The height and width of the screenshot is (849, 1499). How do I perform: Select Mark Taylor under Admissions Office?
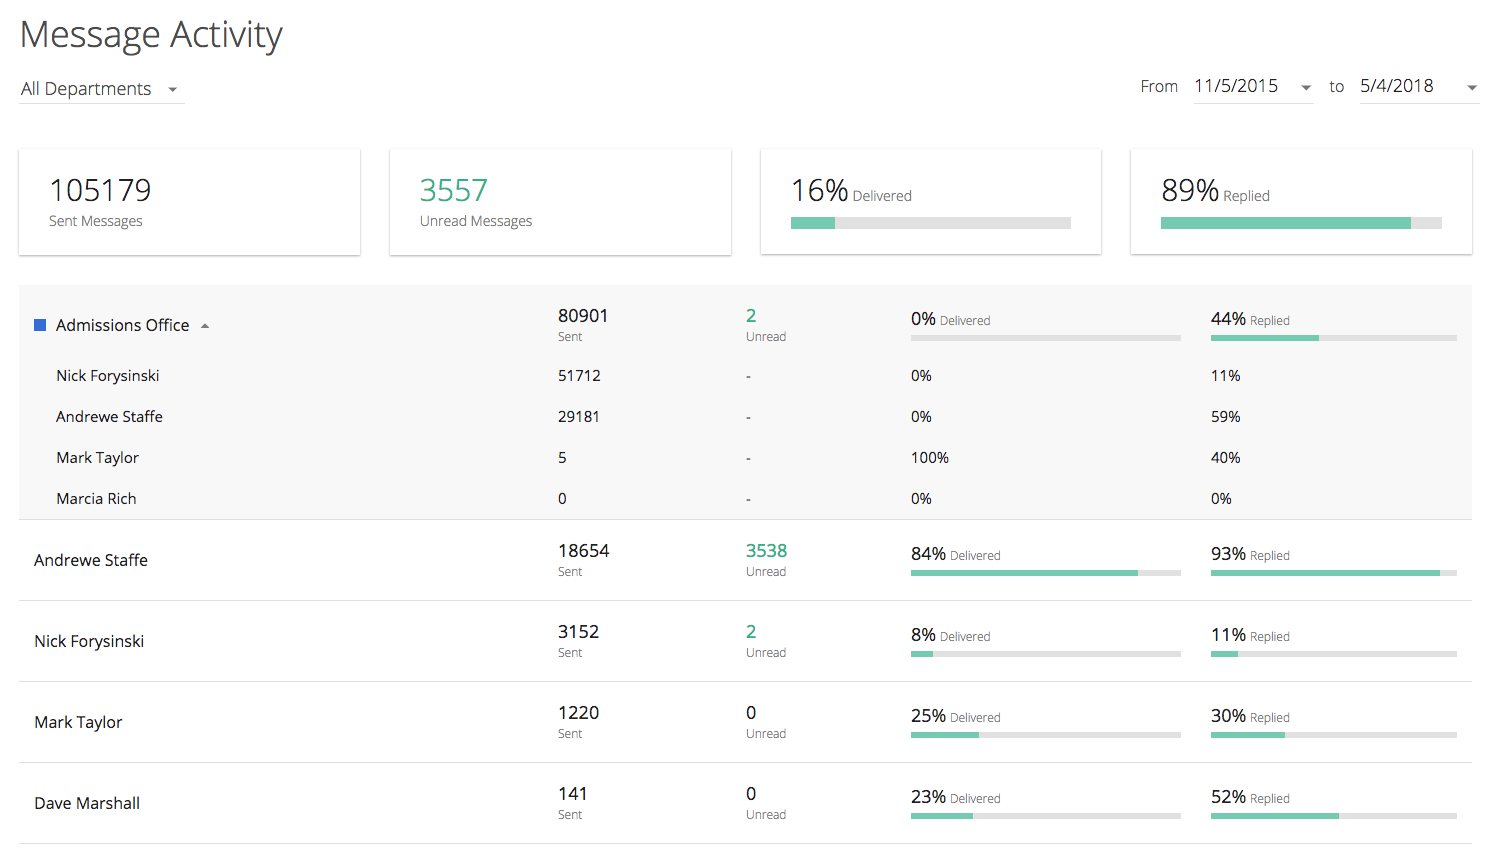pos(97,458)
